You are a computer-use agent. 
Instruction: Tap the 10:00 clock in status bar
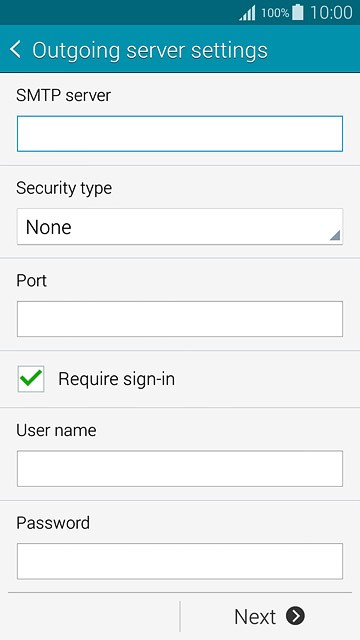click(x=331, y=13)
